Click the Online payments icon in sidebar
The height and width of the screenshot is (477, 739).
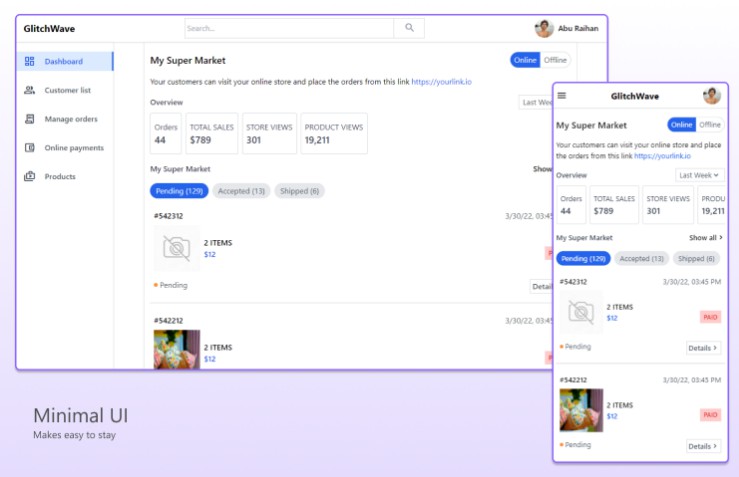click(x=29, y=148)
